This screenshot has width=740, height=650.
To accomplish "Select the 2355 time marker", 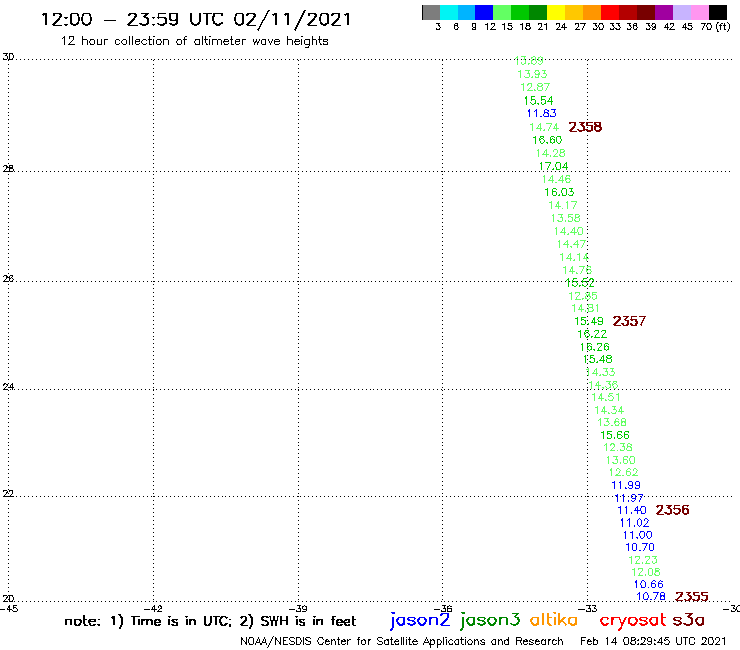I will (x=692, y=597).
